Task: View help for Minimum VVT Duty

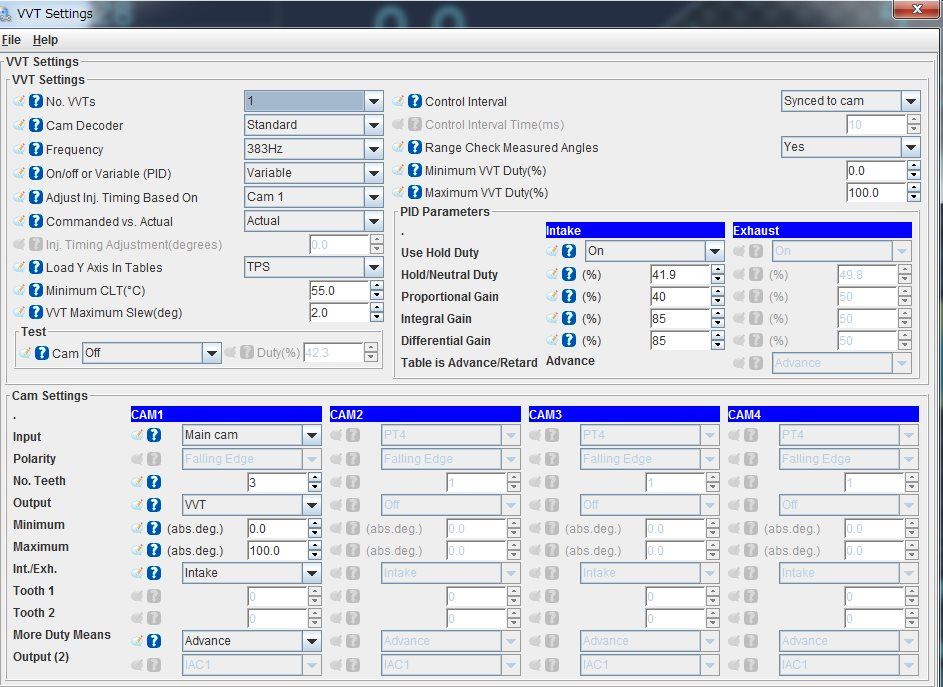Action: [415, 170]
